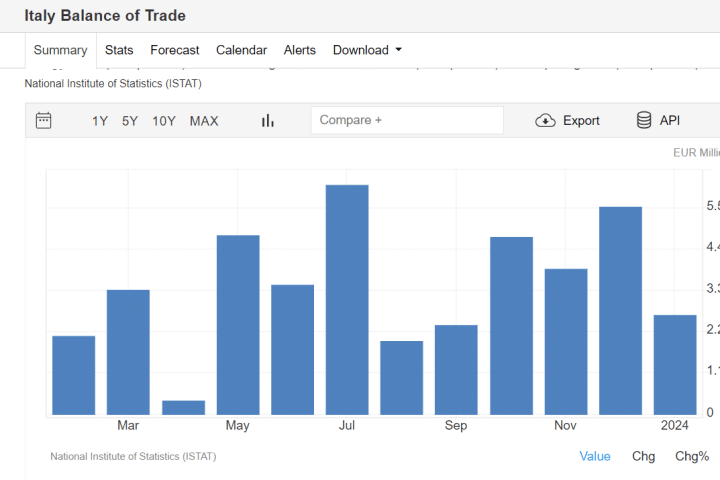
Task: Open the calendar date picker icon
Action: click(43, 121)
